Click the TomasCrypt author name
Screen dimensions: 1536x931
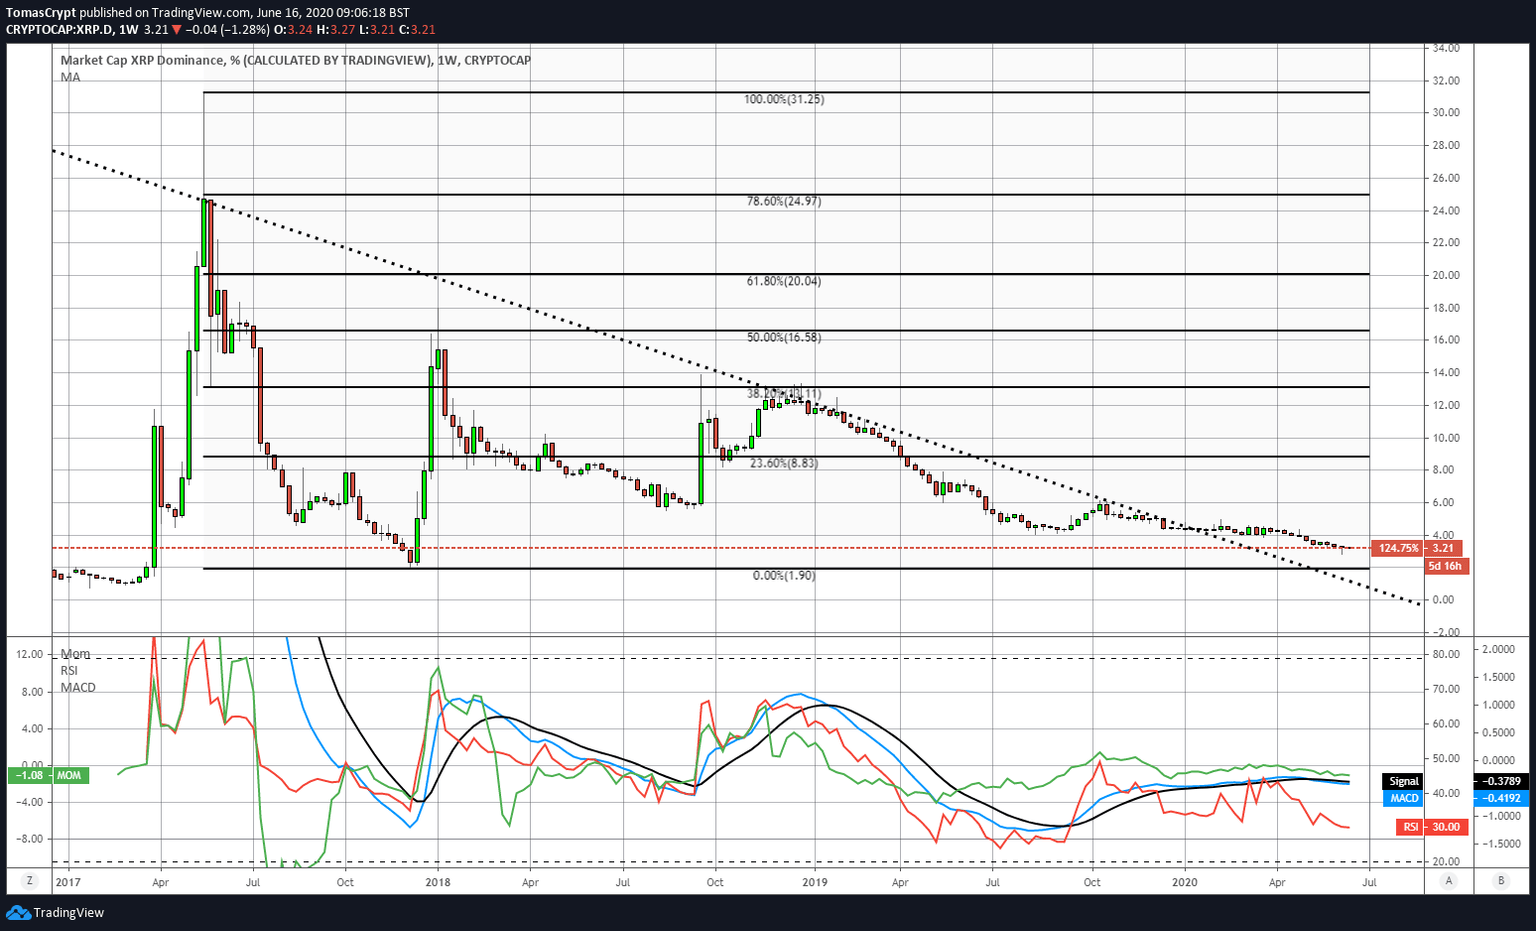41,13
